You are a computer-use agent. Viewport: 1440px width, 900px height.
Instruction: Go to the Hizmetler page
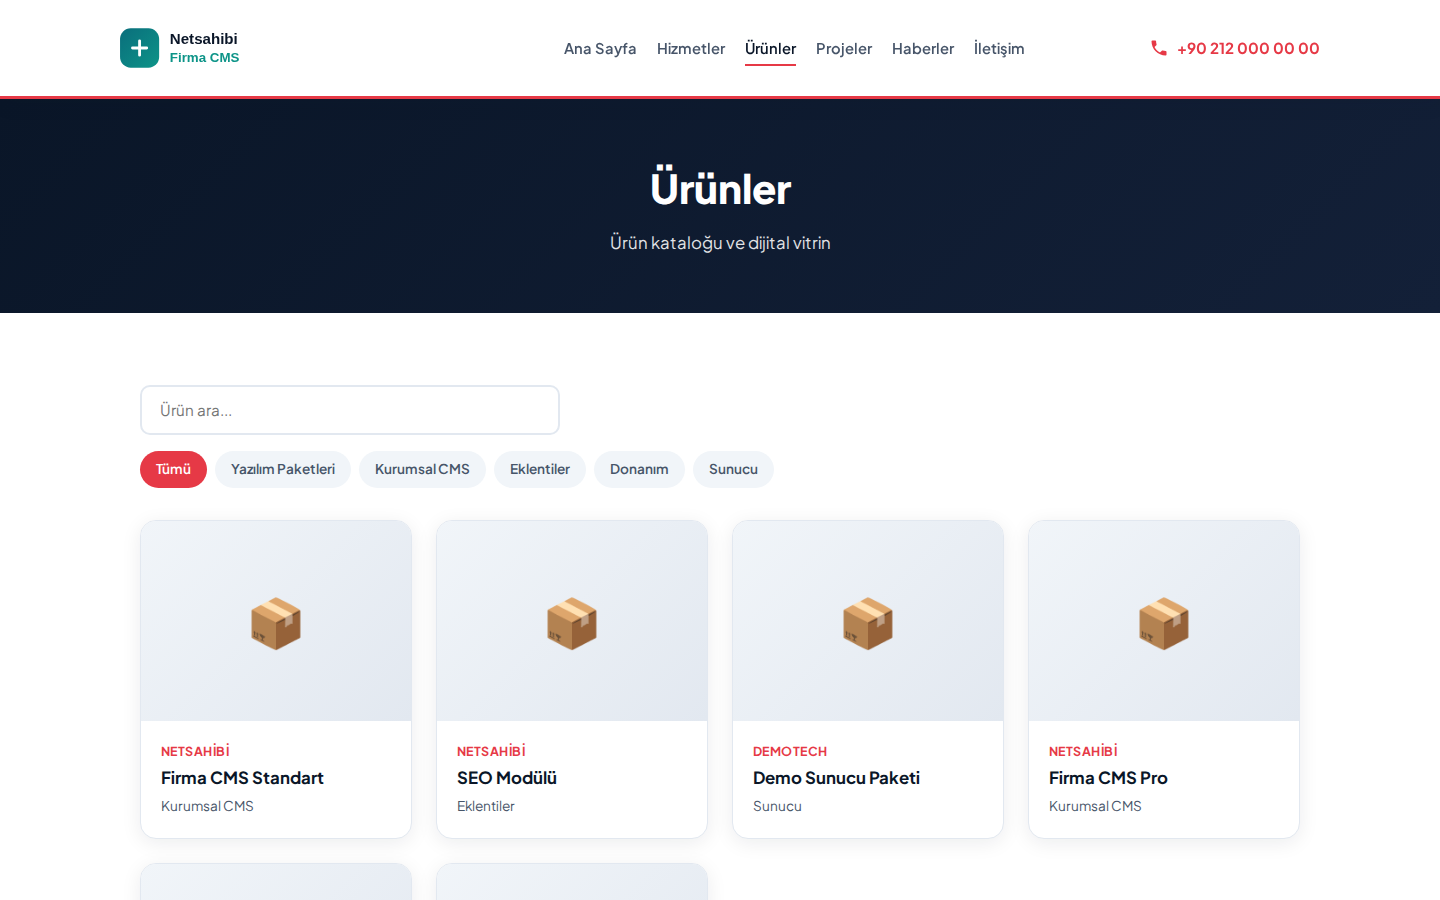coord(691,48)
